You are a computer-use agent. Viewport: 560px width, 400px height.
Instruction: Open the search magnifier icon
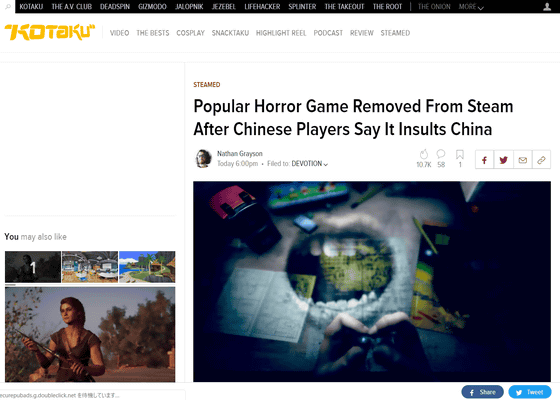pyautogui.click(x=8, y=6)
